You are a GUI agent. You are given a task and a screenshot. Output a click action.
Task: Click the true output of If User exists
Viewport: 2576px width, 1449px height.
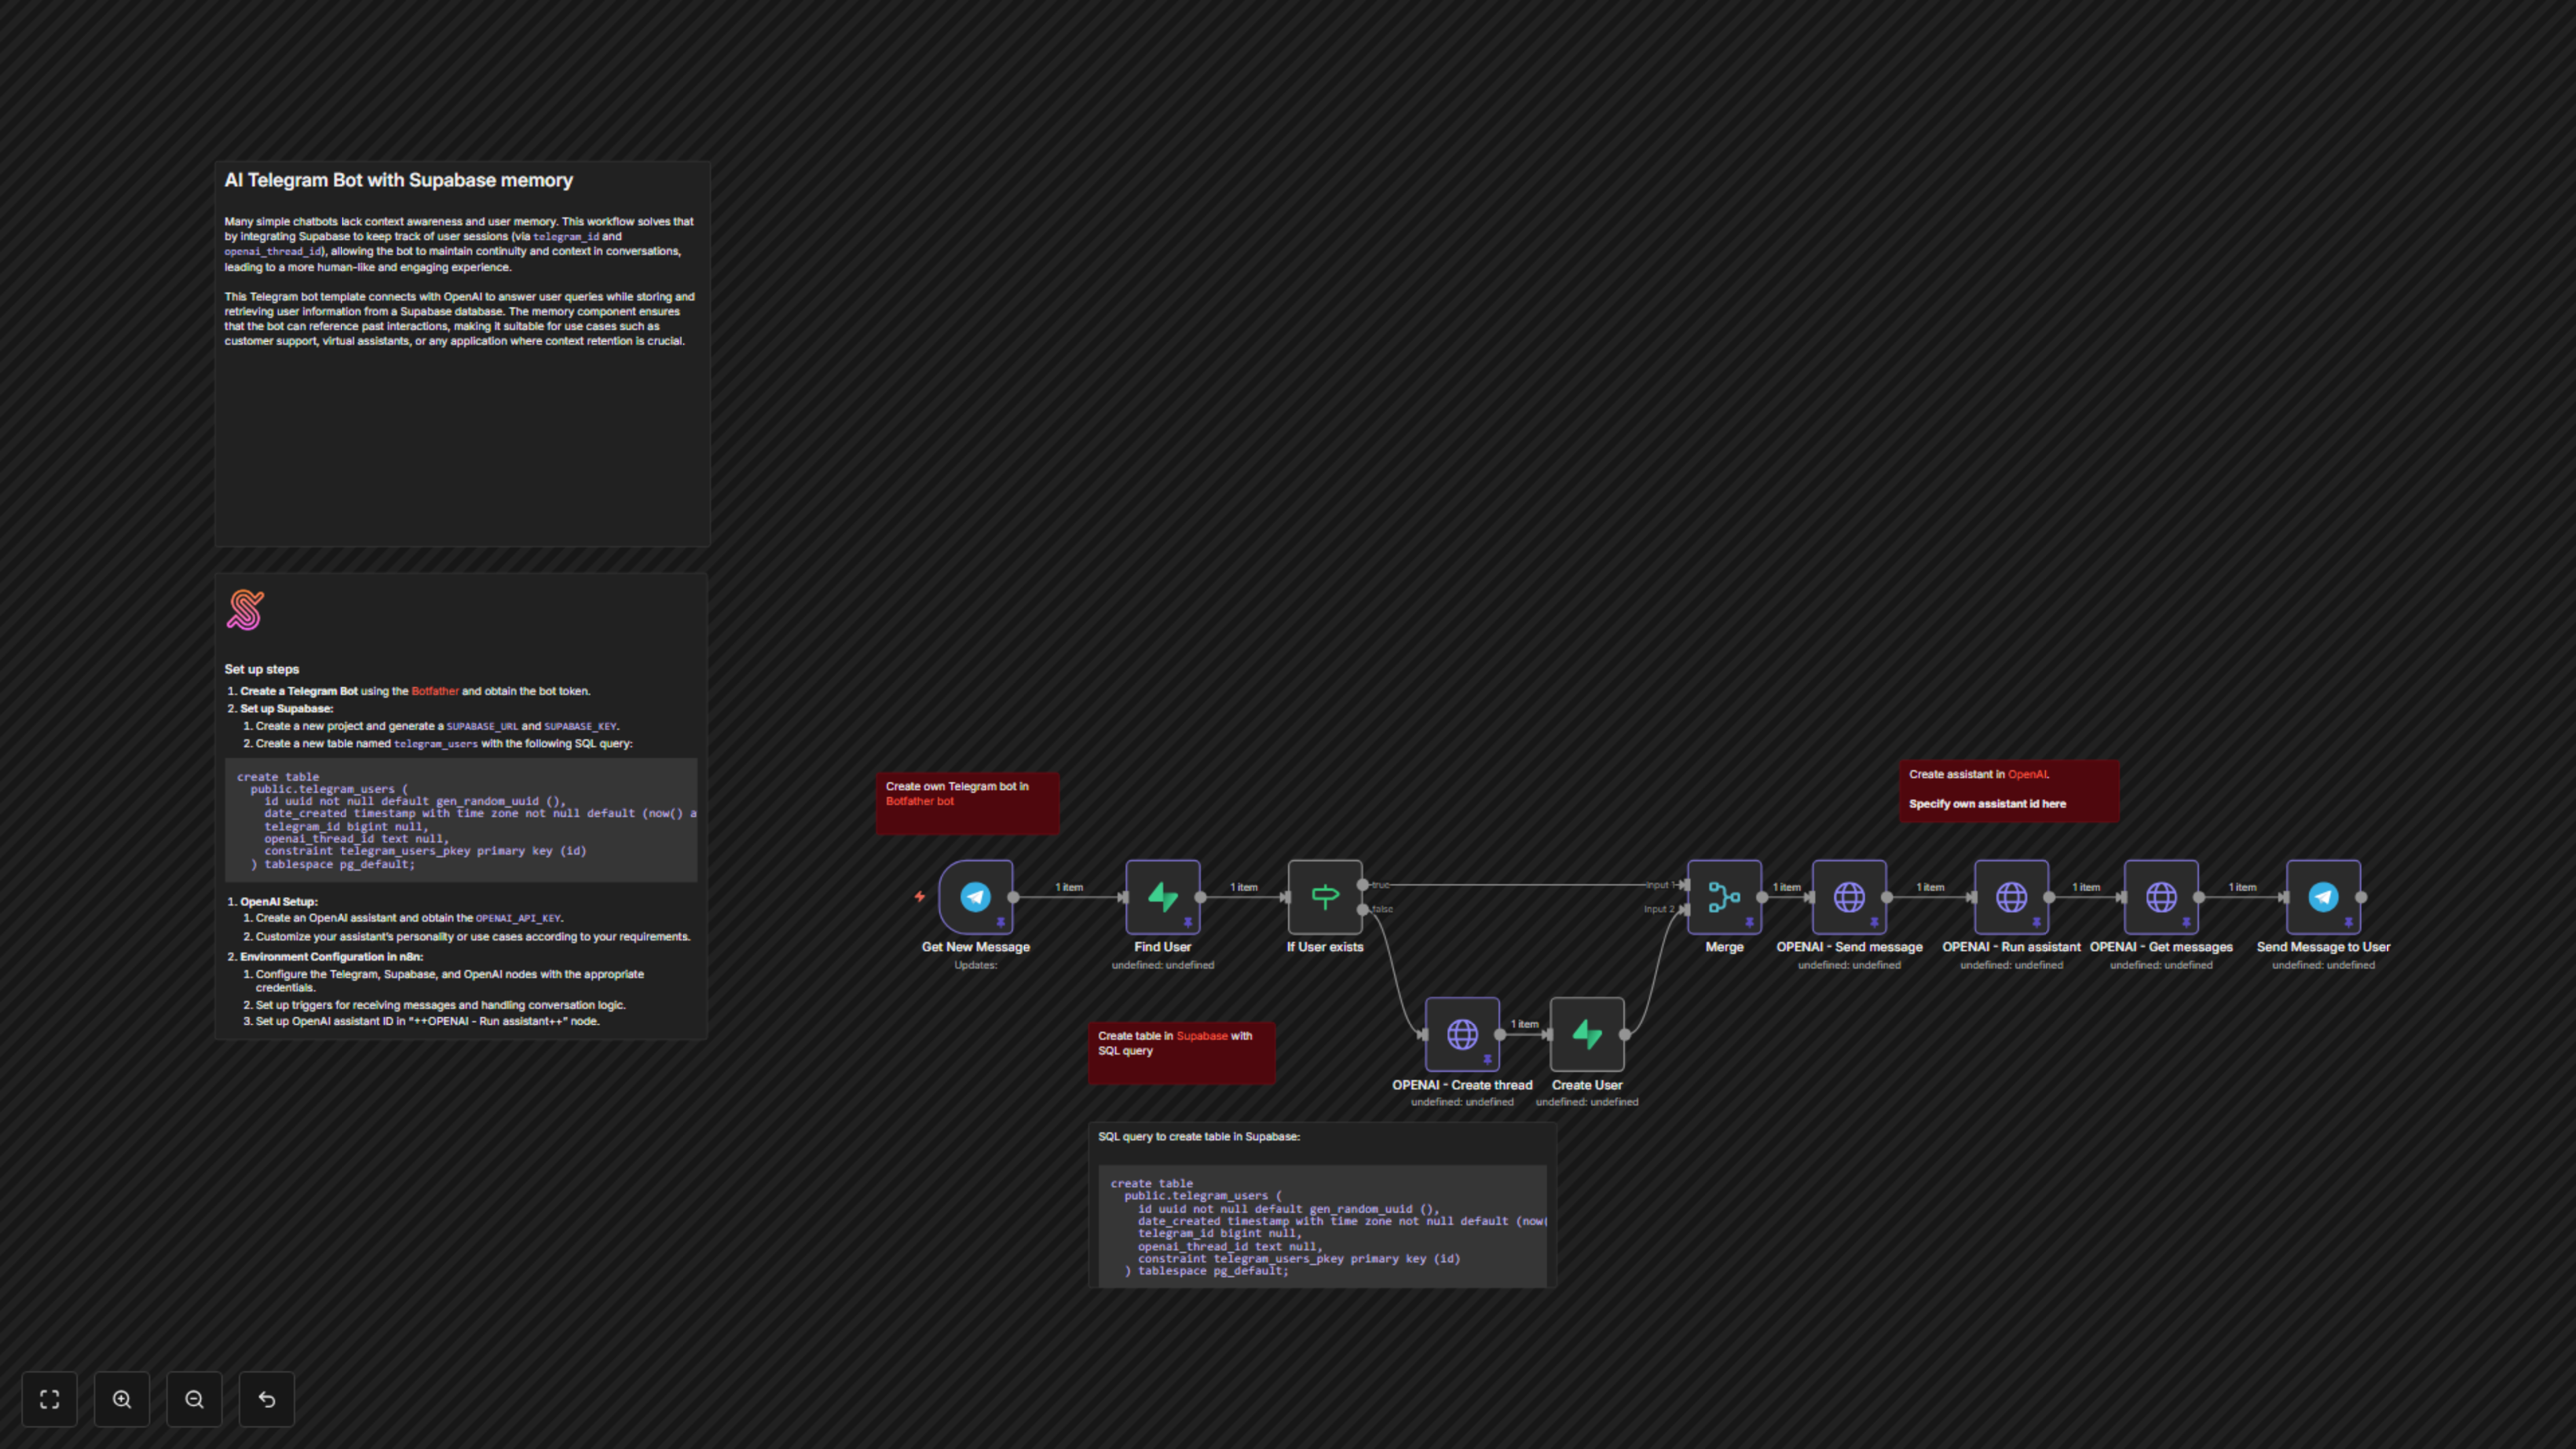point(1363,885)
